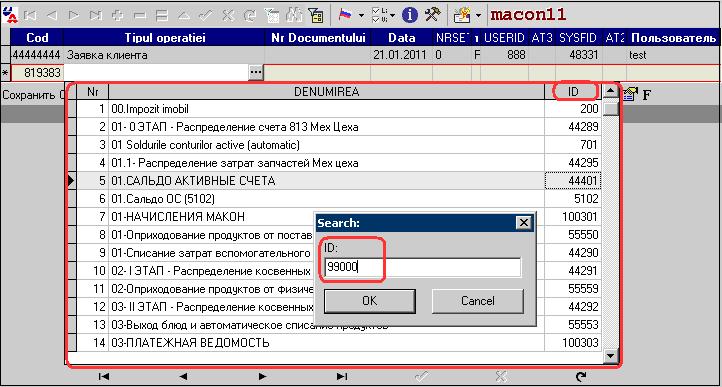722x387 pixels.
Task: Open the dropdown arrow beside wizard icon
Action: pos(478,15)
